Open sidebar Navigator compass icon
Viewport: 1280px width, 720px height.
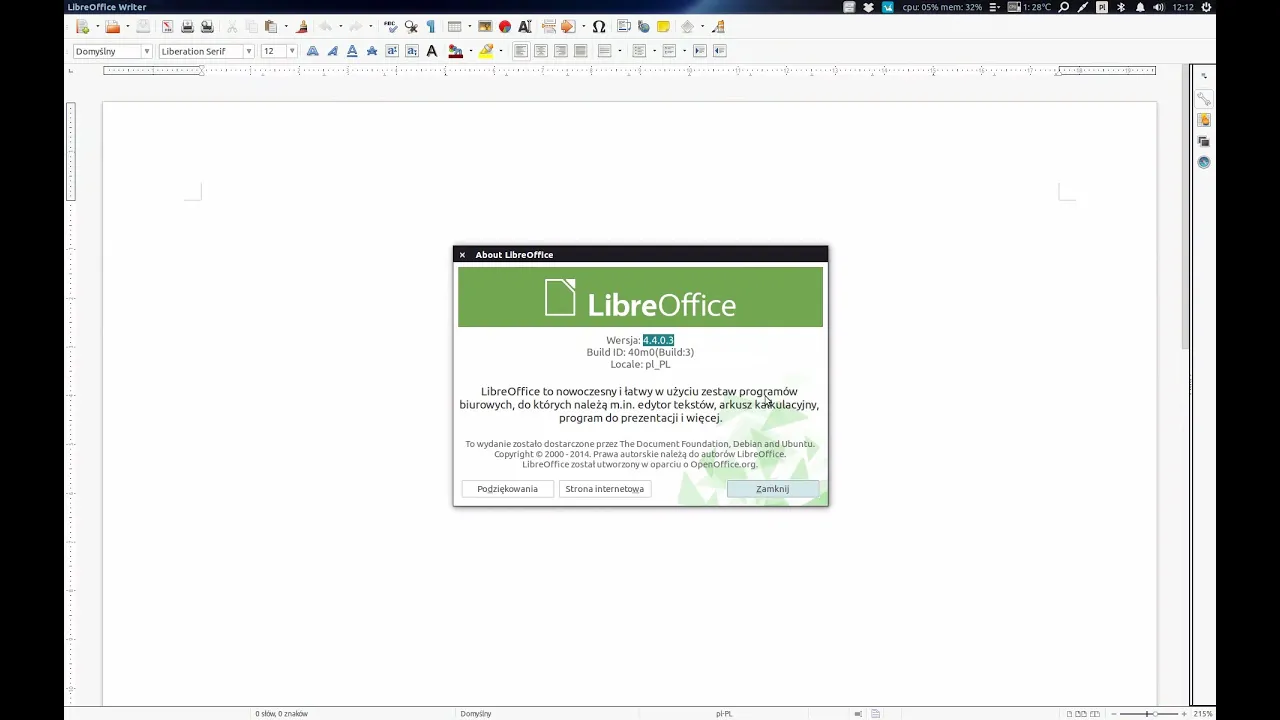1204,162
